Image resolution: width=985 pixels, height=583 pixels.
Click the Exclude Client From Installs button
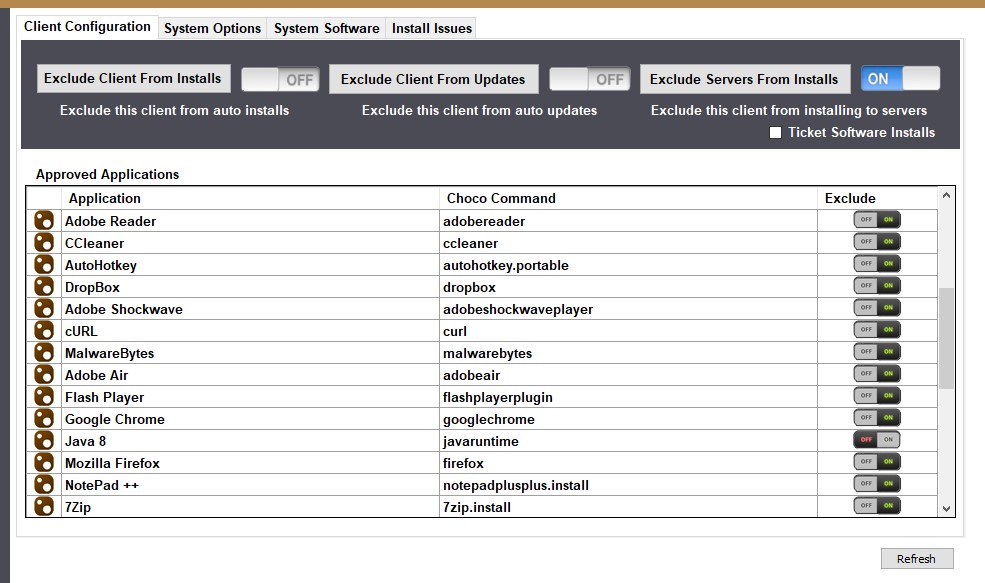tap(133, 79)
